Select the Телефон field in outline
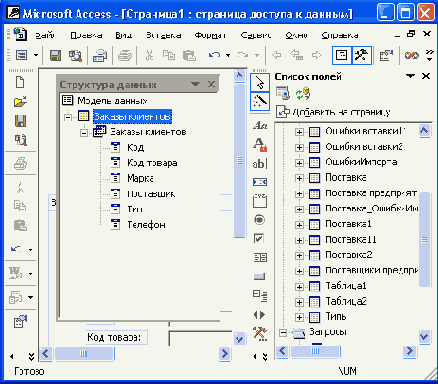 pyautogui.click(x=146, y=225)
